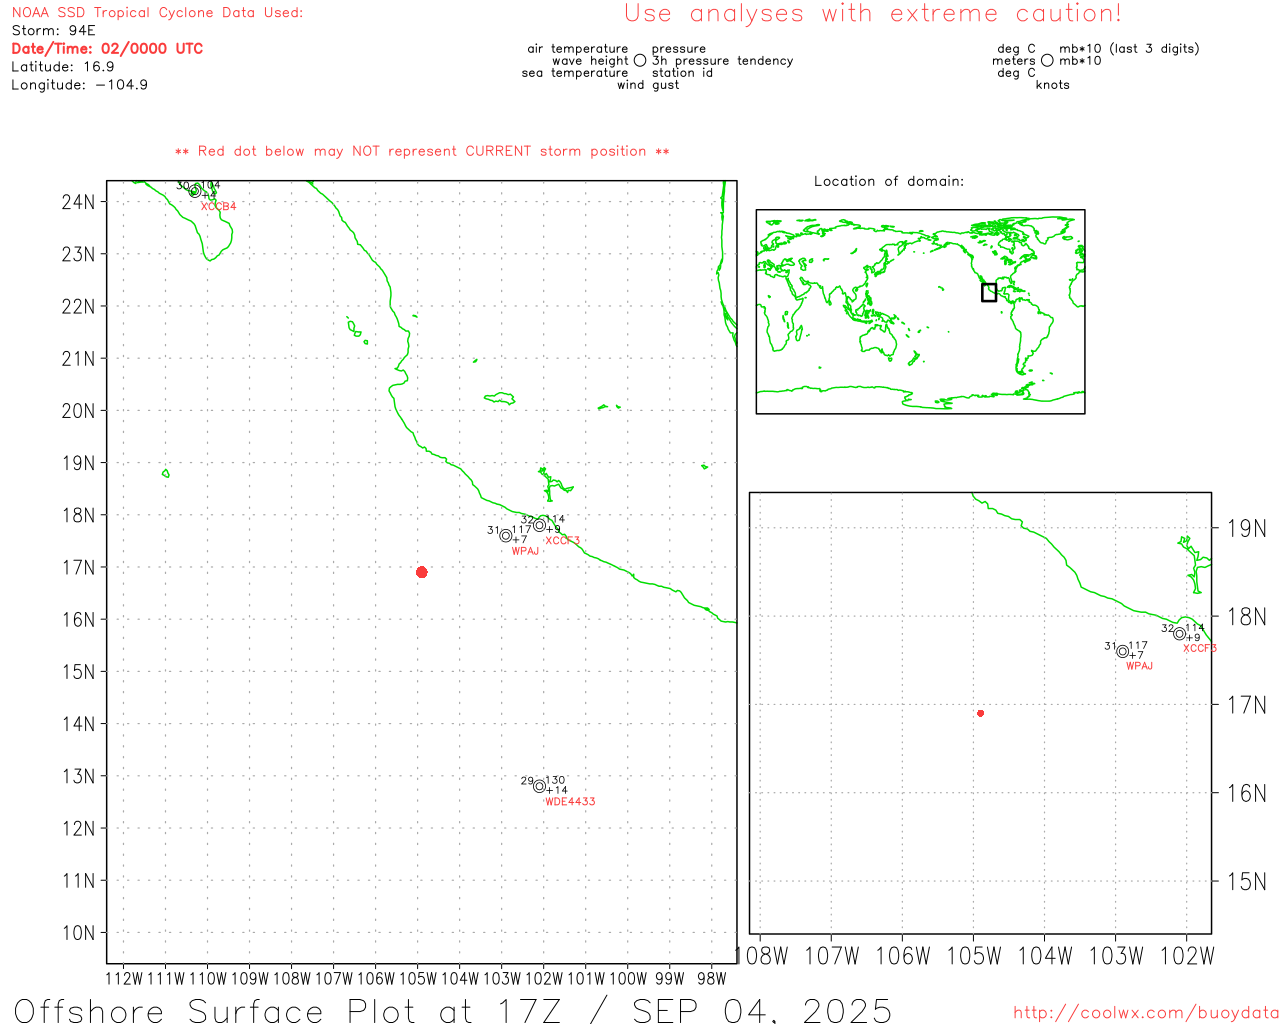The image size is (1280, 1024).
Task: Click the 'sea temperature' legend label
Action: (575, 72)
